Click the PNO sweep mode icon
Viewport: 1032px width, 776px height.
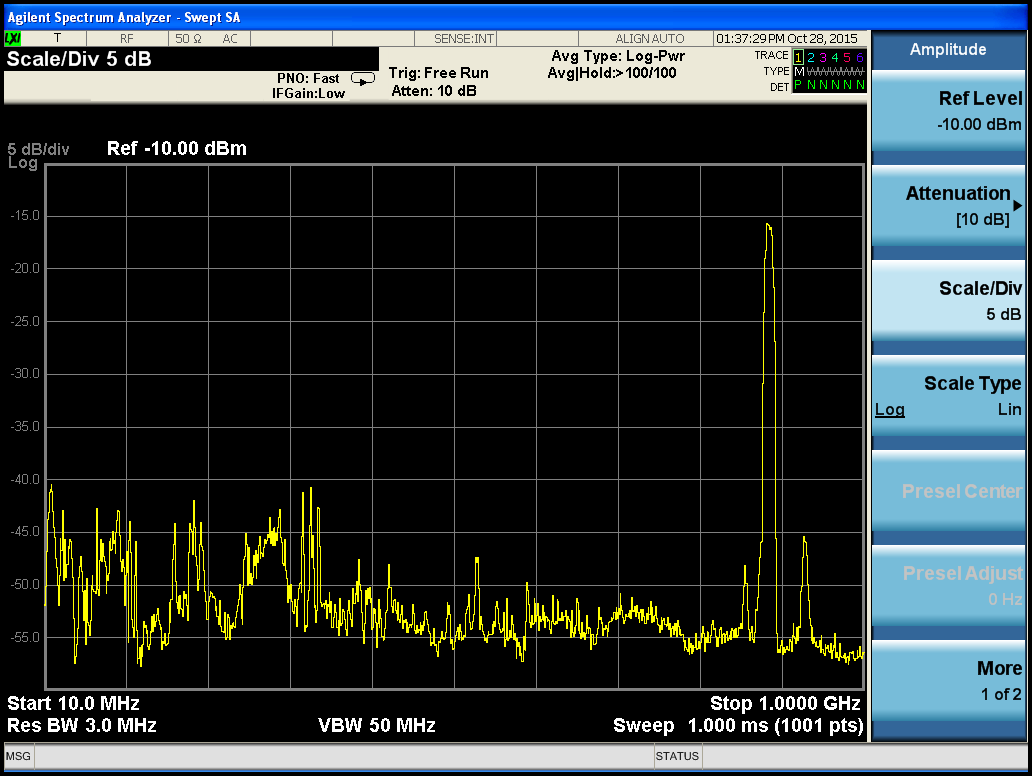pos(362,79)
